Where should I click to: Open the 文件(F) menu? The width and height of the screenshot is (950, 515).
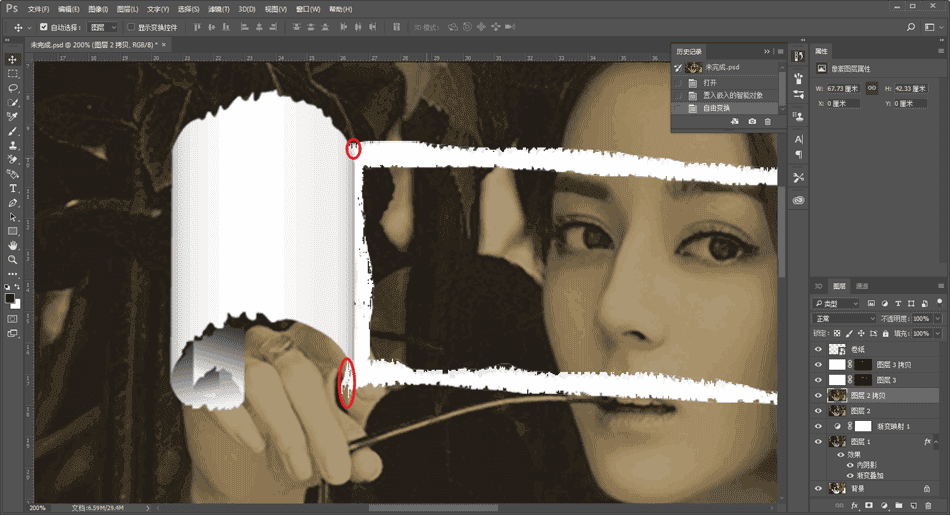[x=38, y=9]
